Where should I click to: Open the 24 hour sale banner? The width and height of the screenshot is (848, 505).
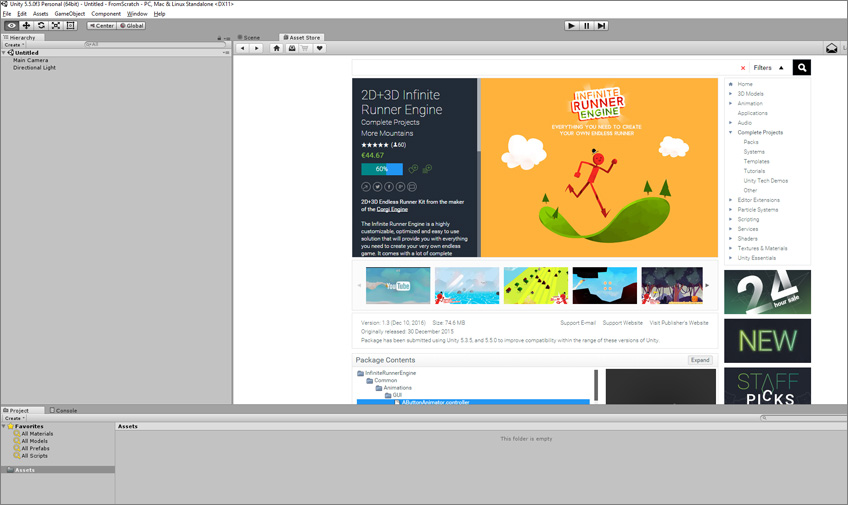767,292
